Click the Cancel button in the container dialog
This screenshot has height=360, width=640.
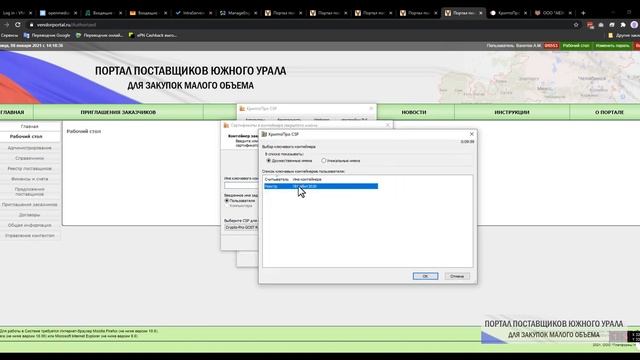point(457,276)
